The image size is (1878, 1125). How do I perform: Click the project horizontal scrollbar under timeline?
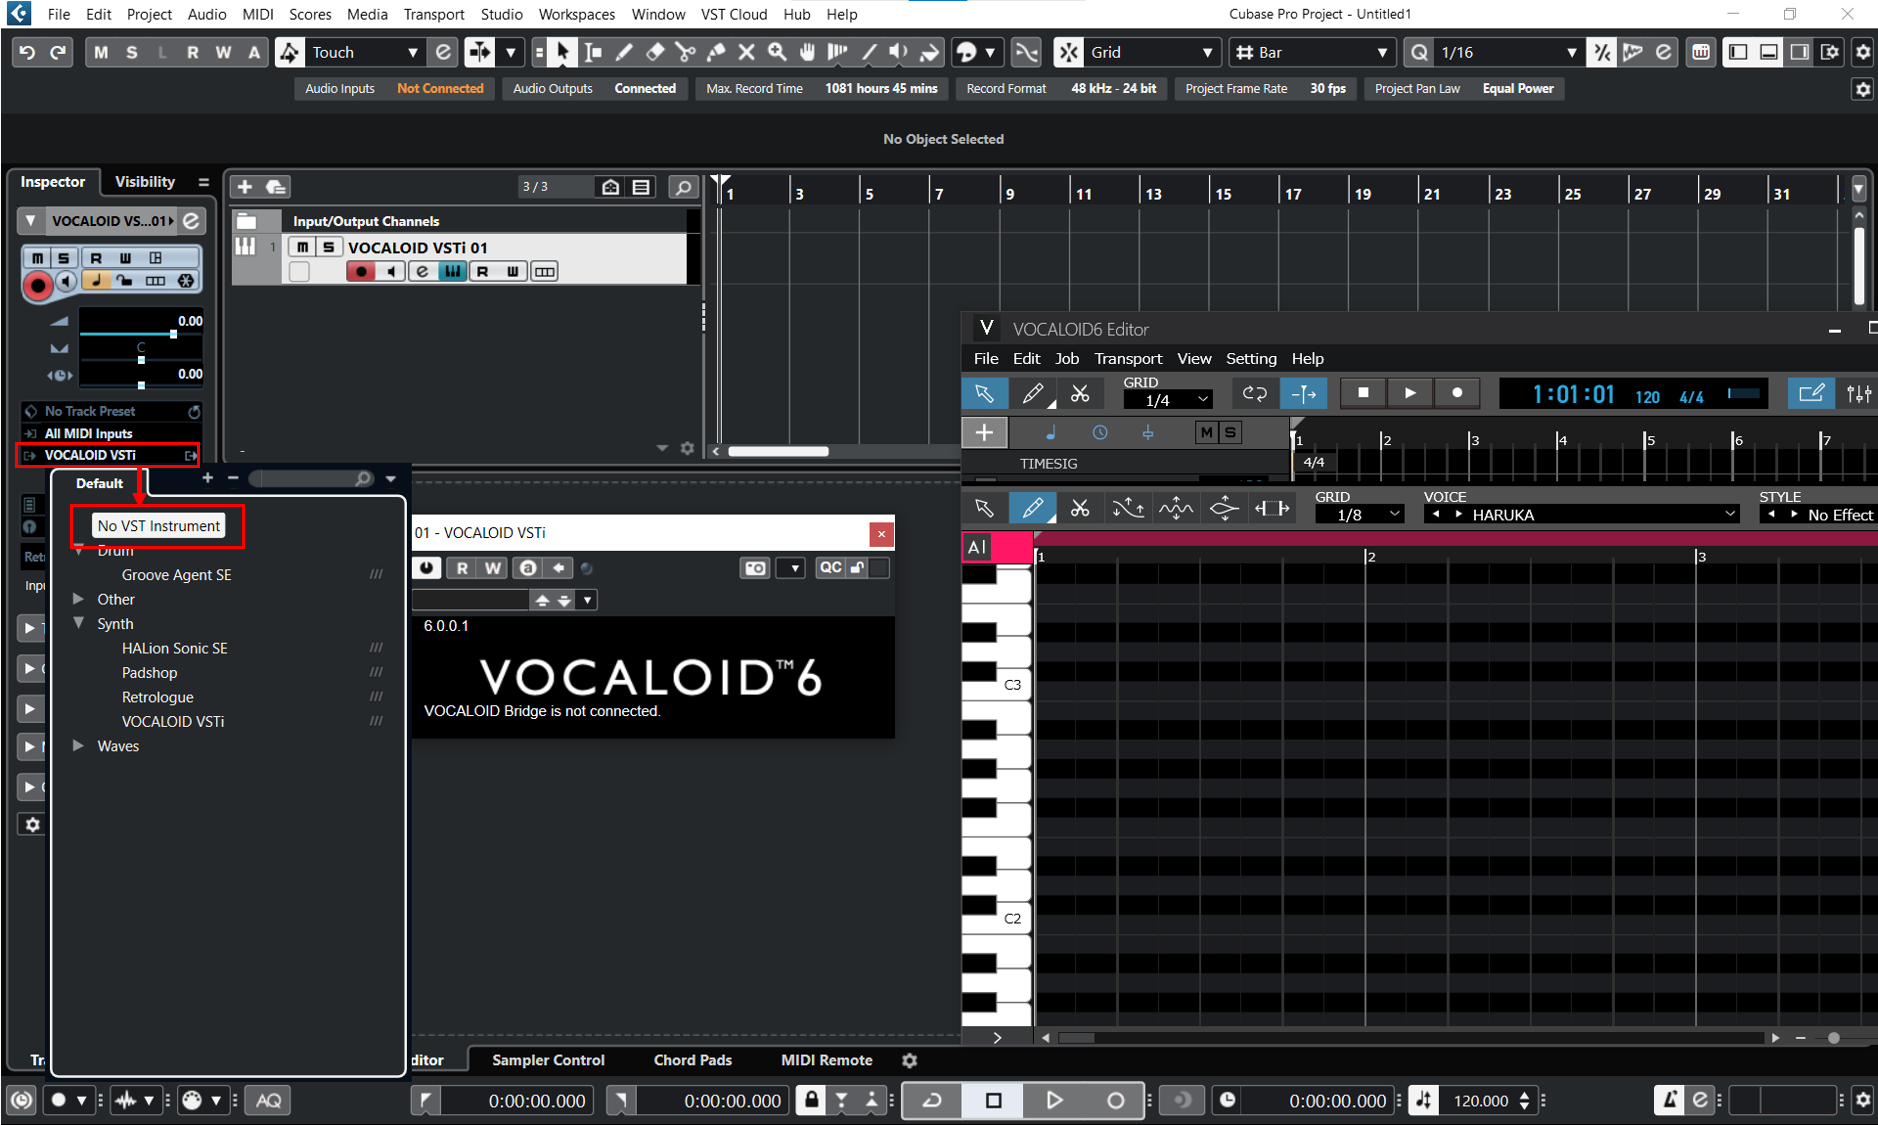(778, 451)
